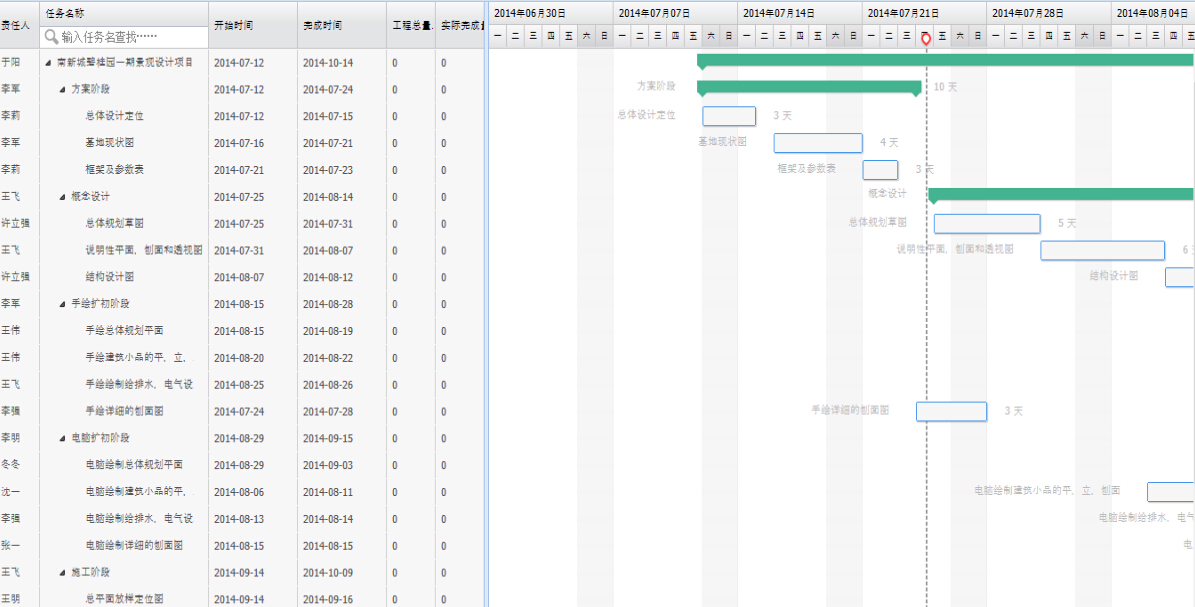Select the 结构设计图 task row
This screenshot has width=1195, height=607.
point(109,277)
